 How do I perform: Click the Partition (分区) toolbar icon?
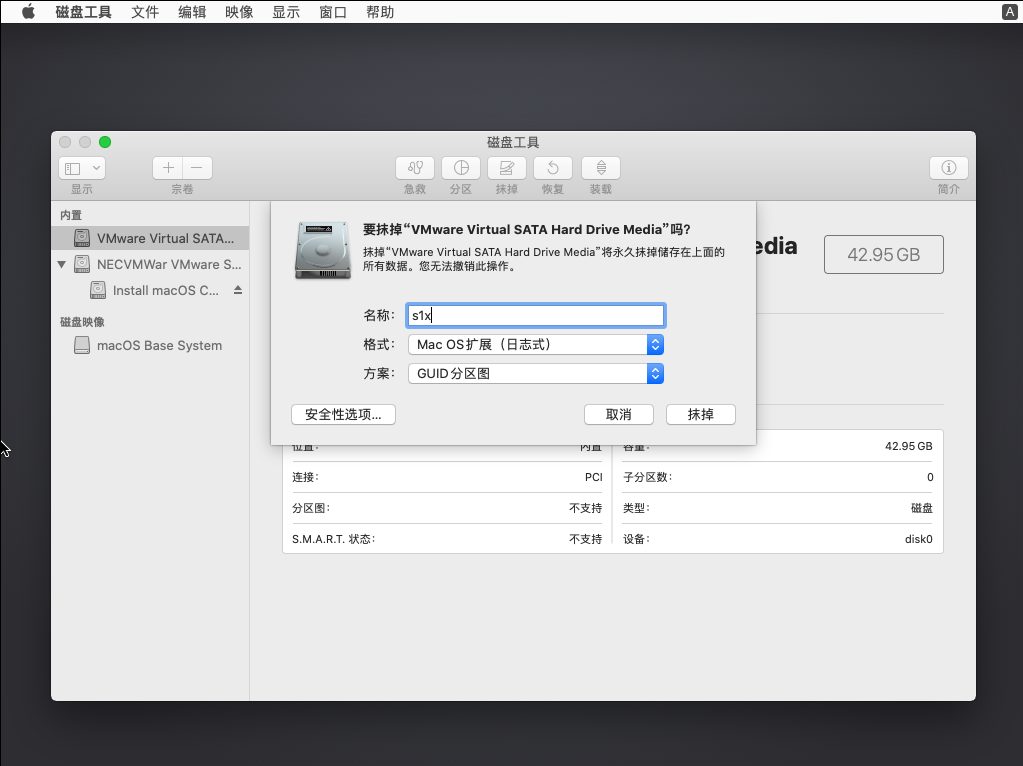pyautogui.click(x=460, y=168)
